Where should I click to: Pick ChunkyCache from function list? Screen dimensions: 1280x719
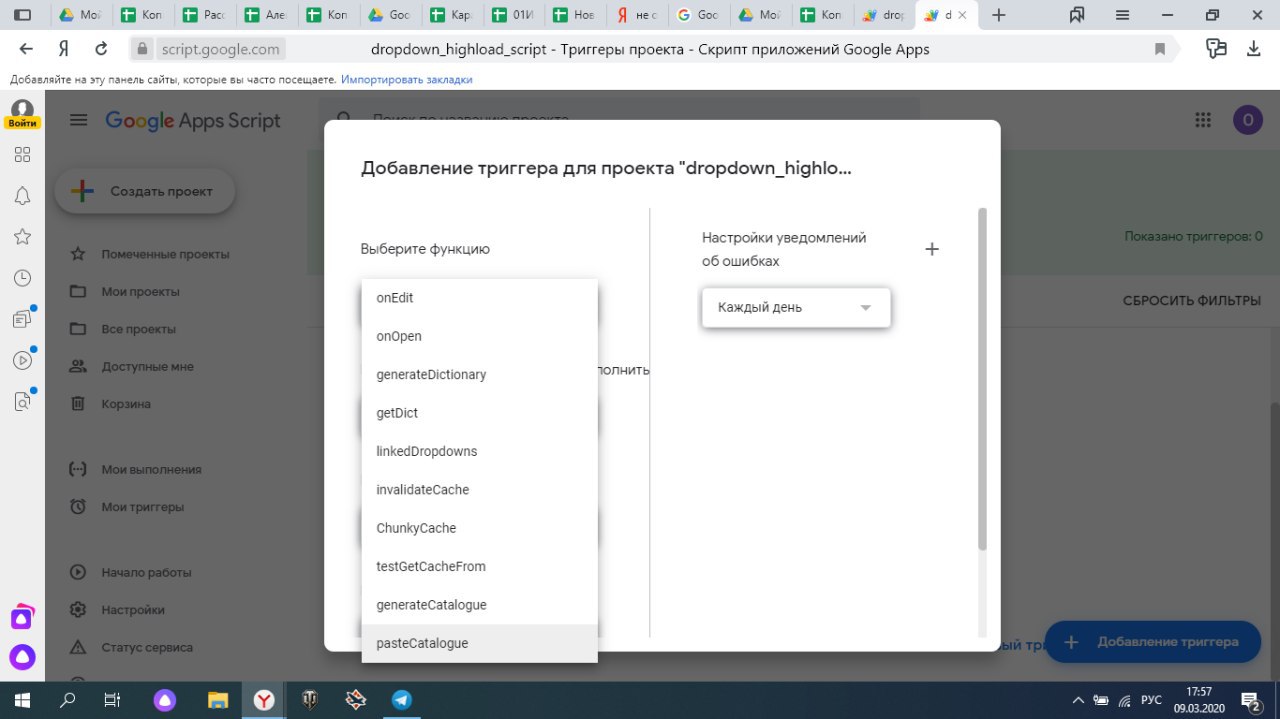click(x=479, y=528)
